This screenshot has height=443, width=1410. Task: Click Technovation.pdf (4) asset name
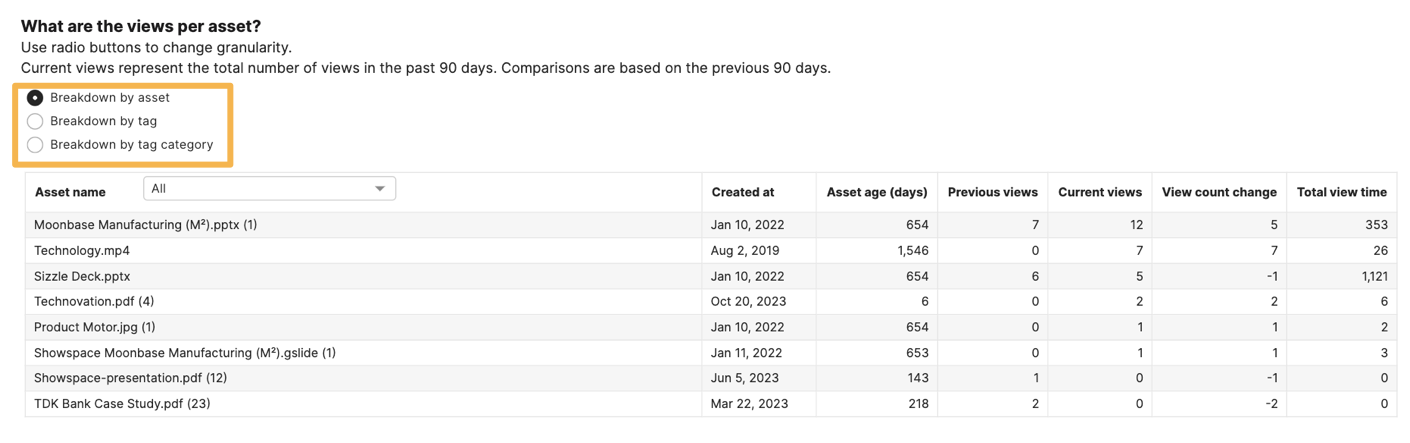point(94,301)
